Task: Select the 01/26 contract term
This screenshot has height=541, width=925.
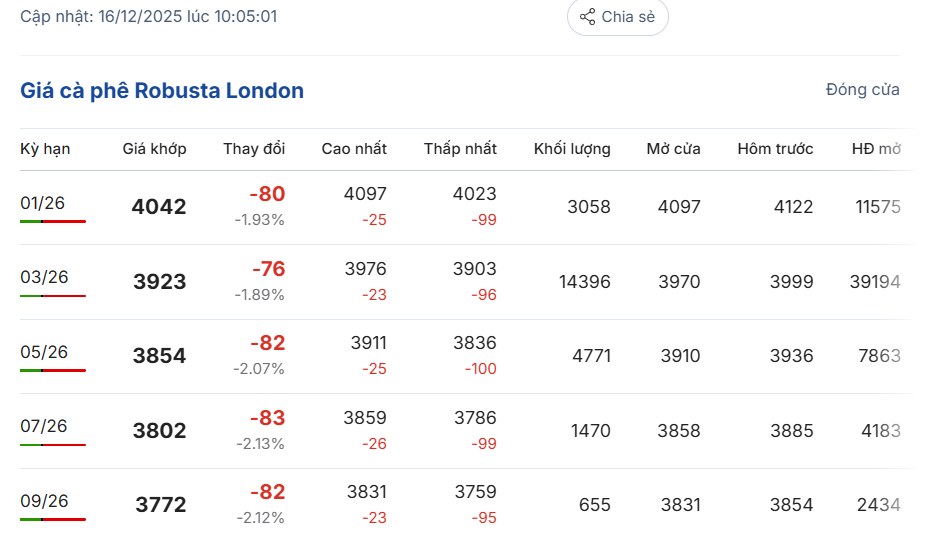Action: [x=43, y=203]
